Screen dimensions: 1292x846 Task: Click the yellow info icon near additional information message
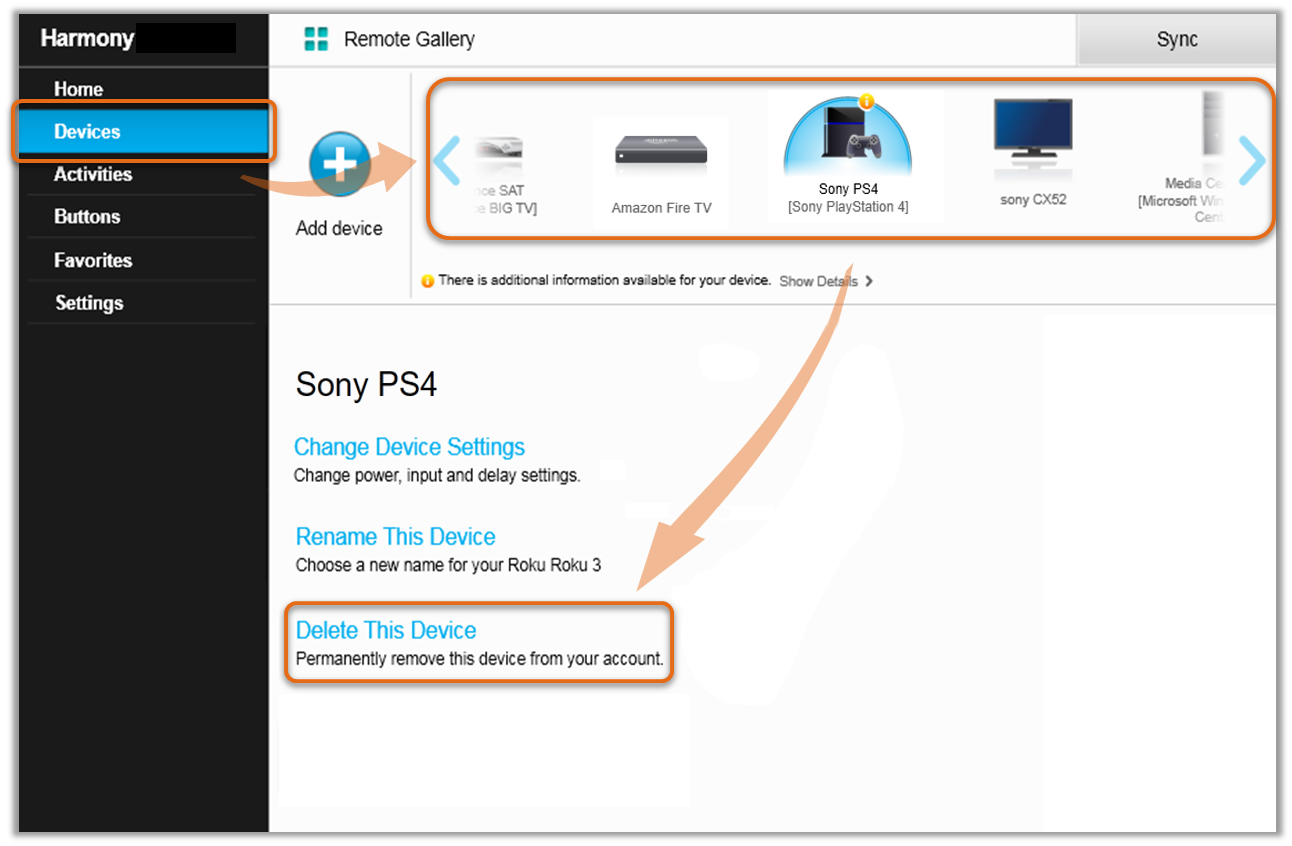[x=427, y=281]
